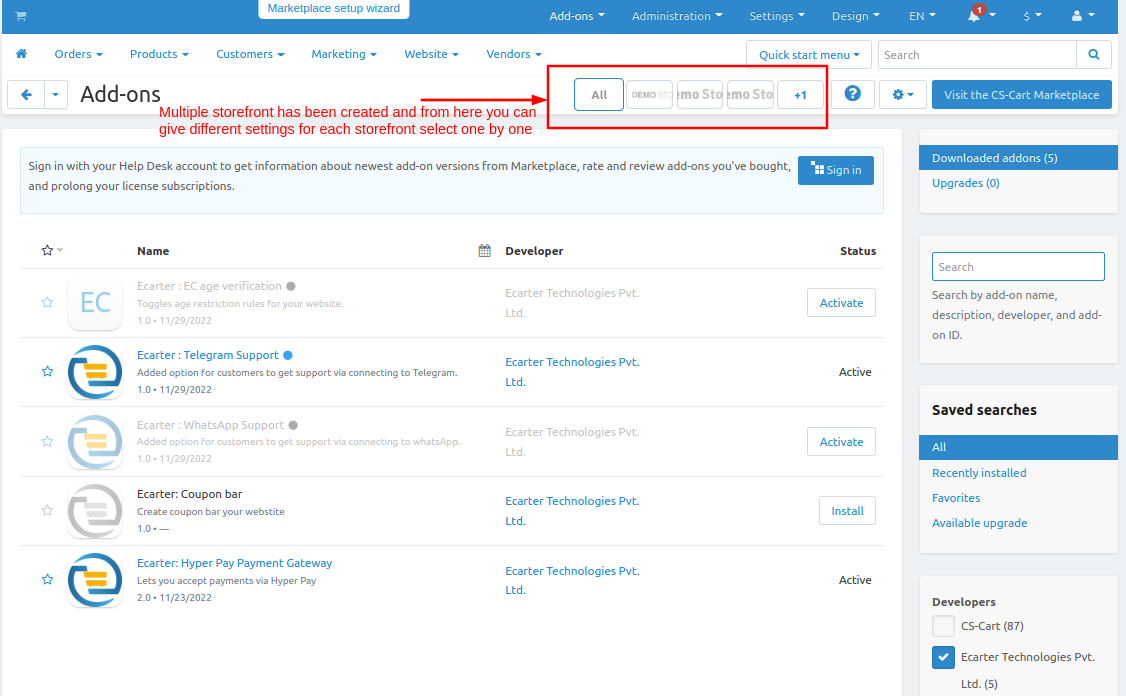Click the Sign in button
This screenshot has width=1126, height=696.
click(836, 170)
